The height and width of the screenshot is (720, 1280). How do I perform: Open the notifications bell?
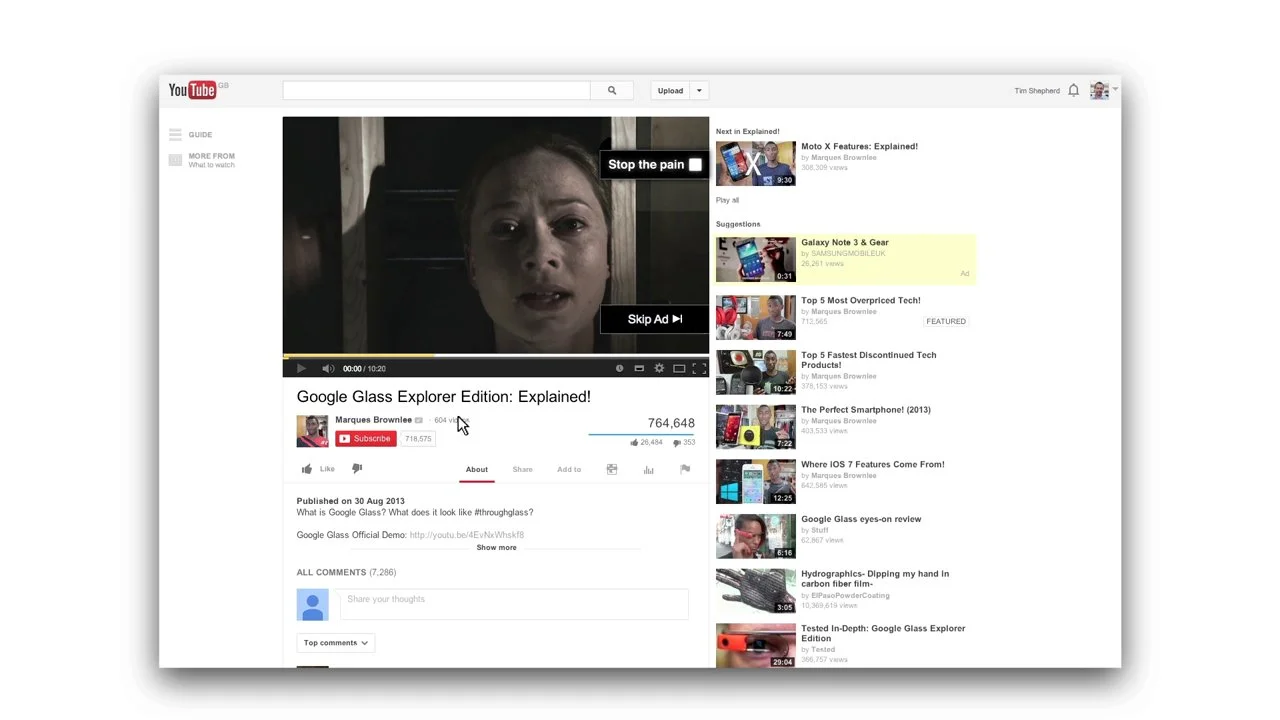tap(1073, 90)
